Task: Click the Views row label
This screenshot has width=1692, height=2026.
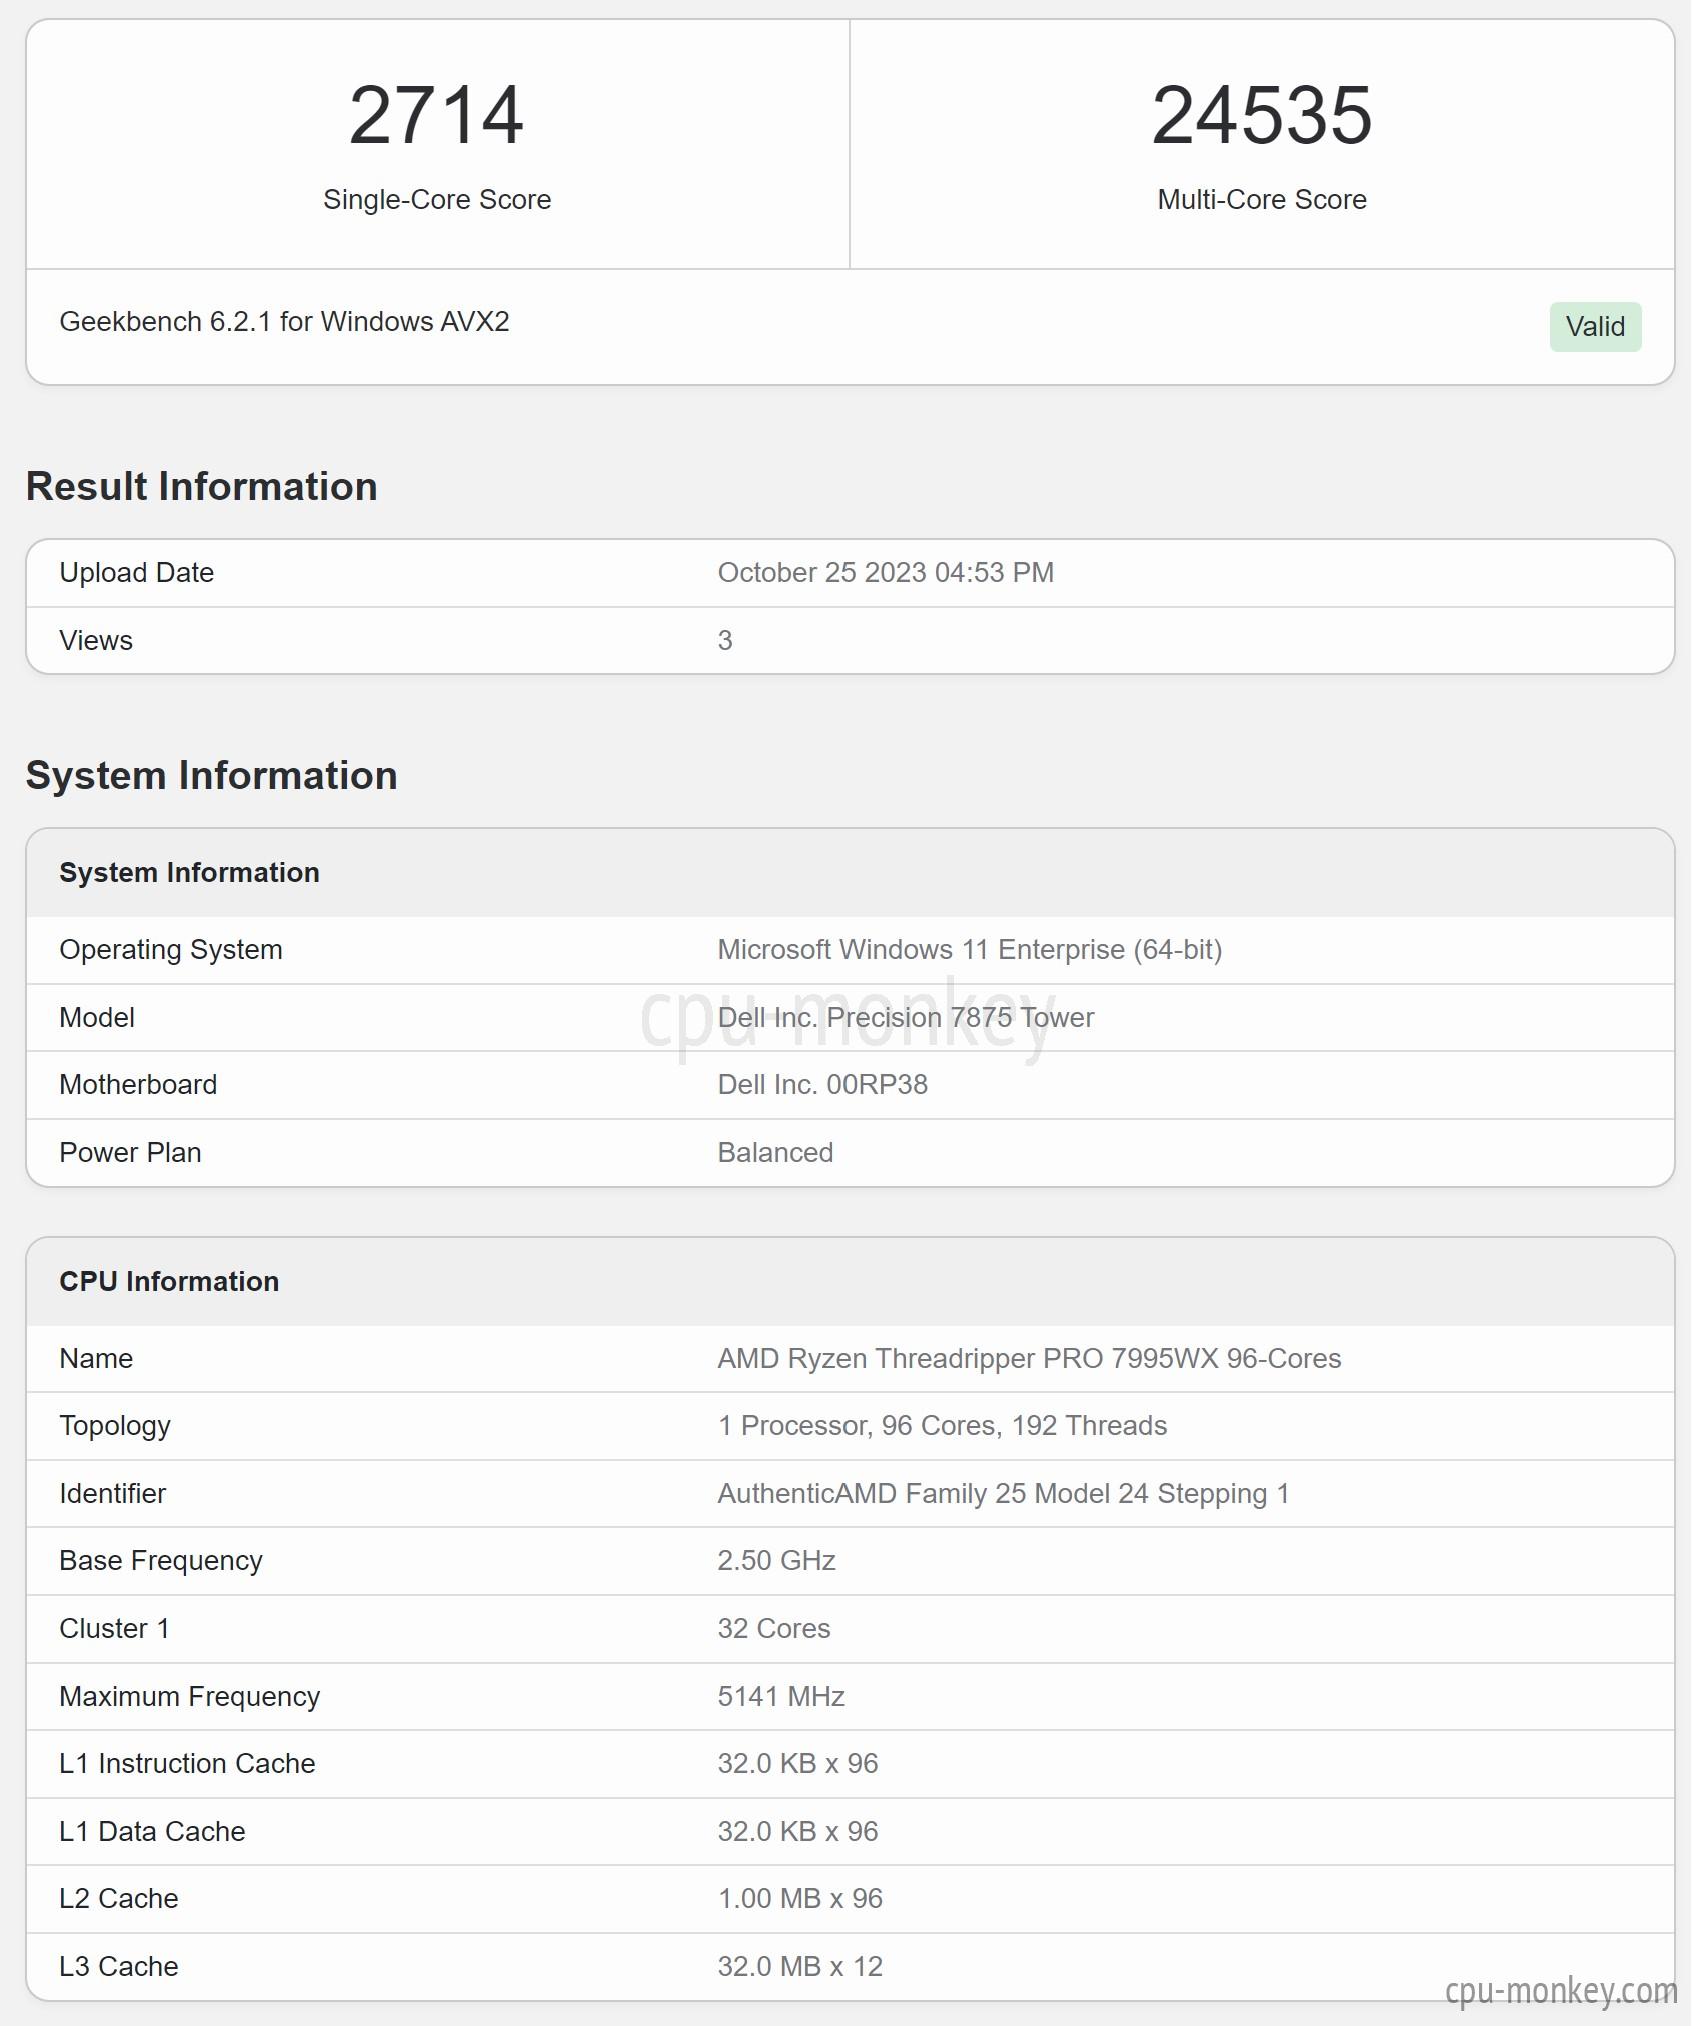Action: point(96,641)
